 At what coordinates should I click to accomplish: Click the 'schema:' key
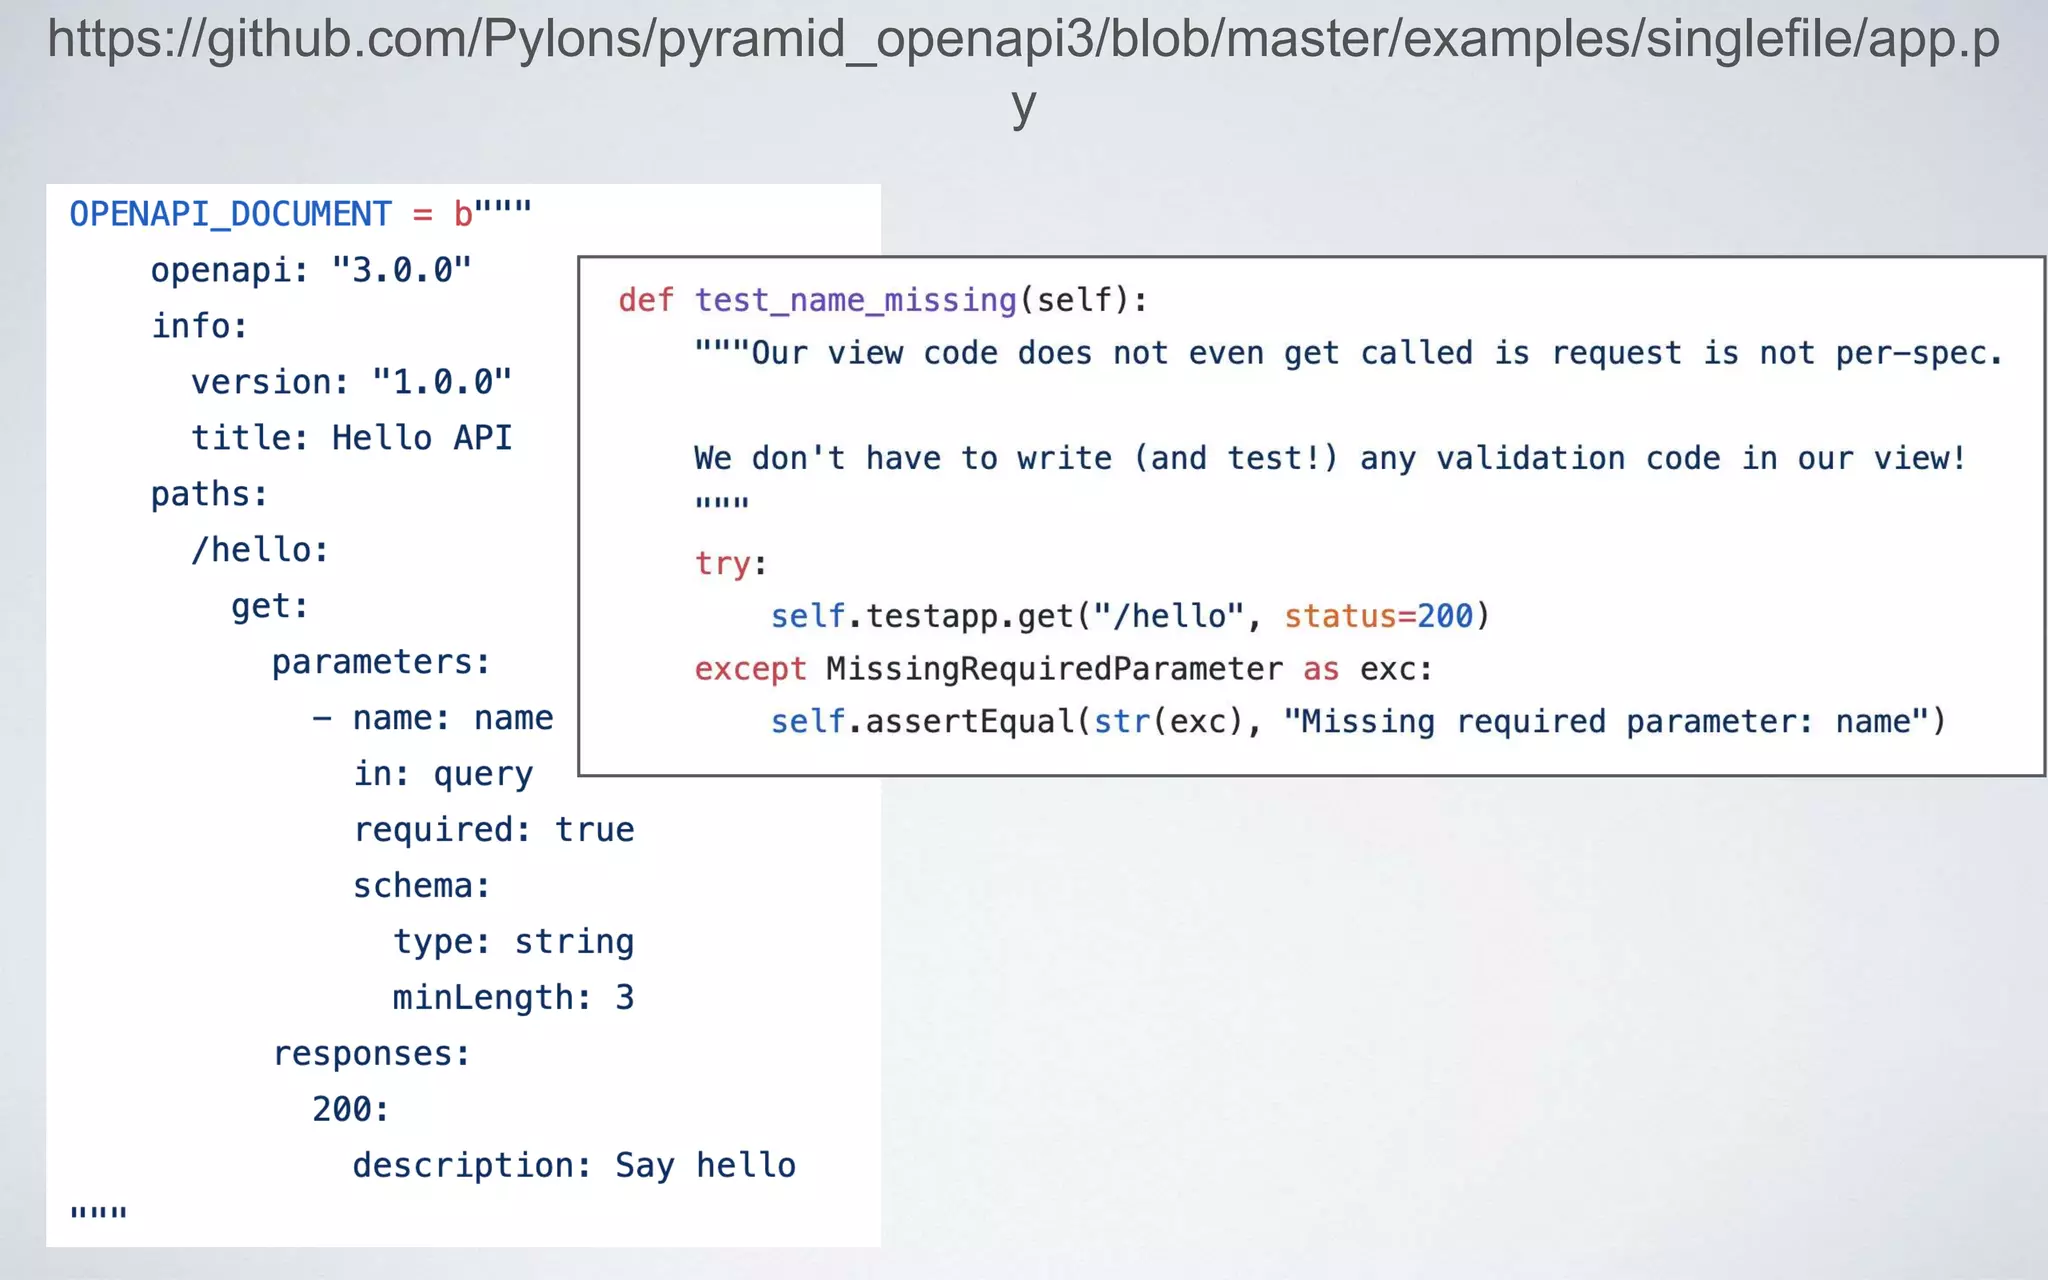coord(421,886)
